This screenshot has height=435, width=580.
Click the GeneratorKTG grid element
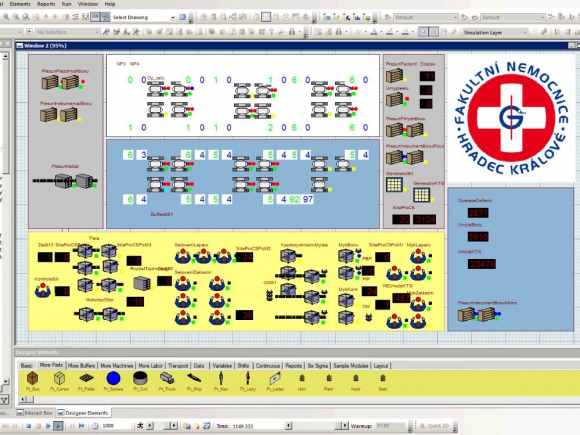(422, 195)
